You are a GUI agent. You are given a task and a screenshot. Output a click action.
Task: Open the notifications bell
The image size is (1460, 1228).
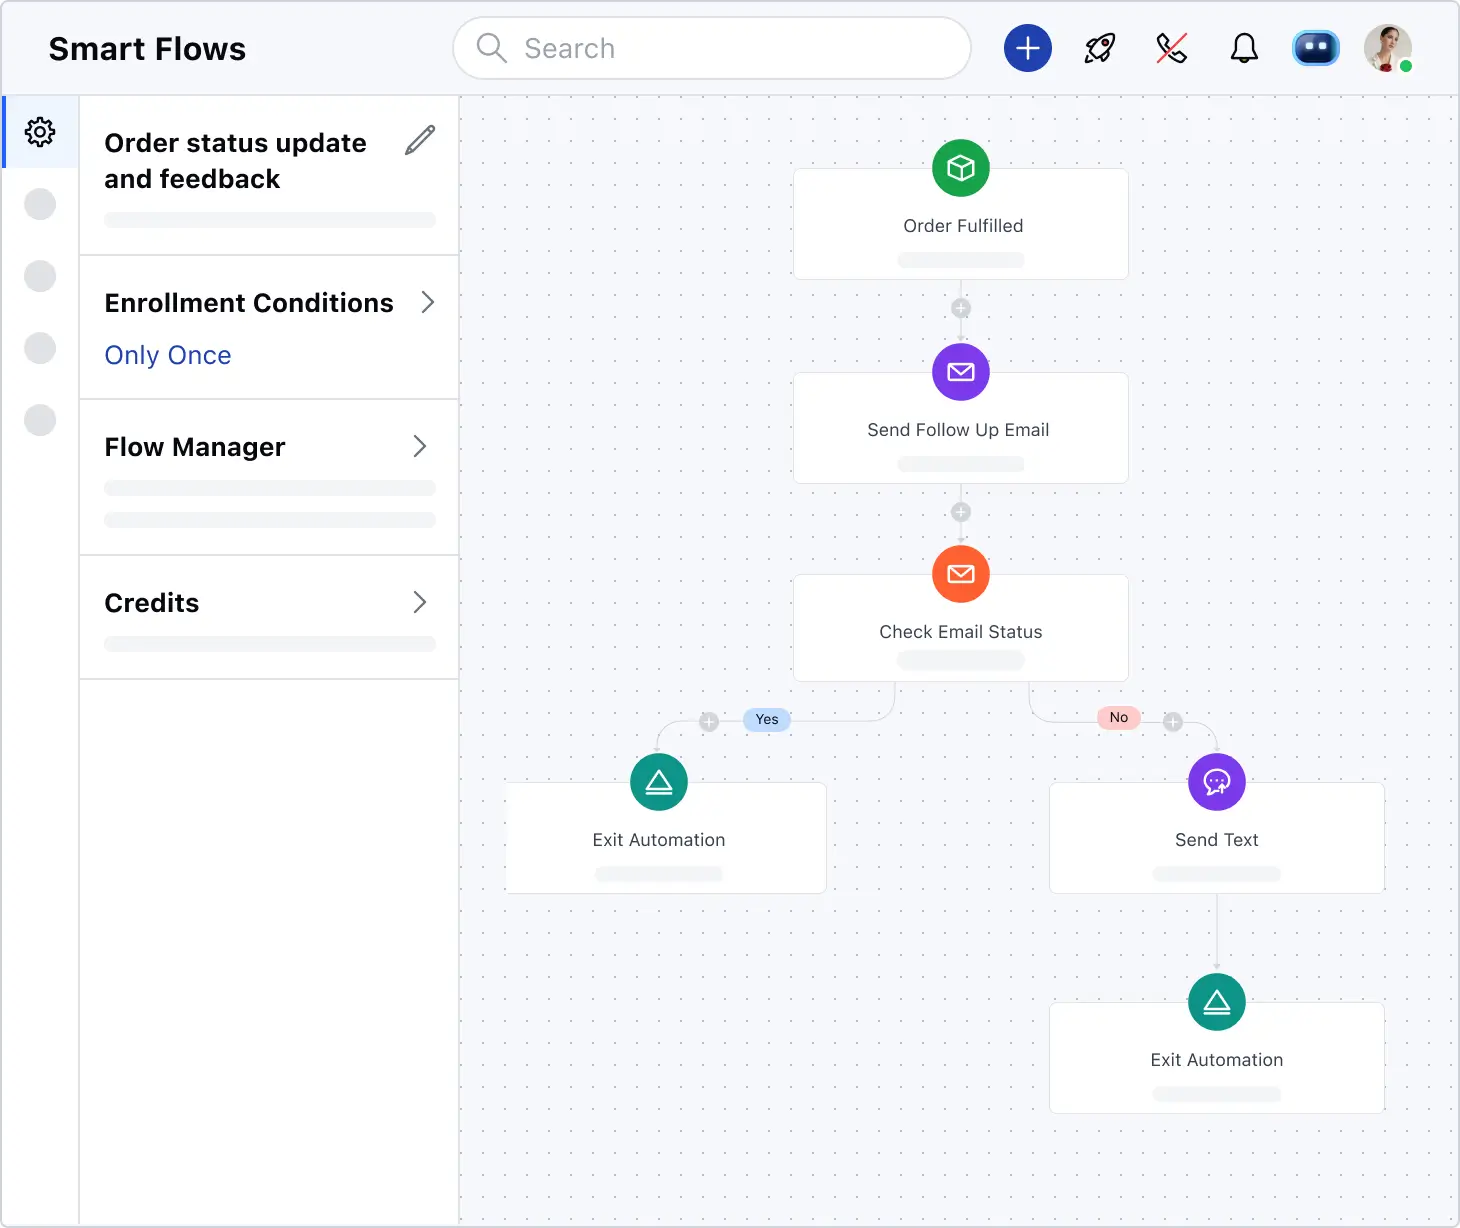coord(1244,48)
